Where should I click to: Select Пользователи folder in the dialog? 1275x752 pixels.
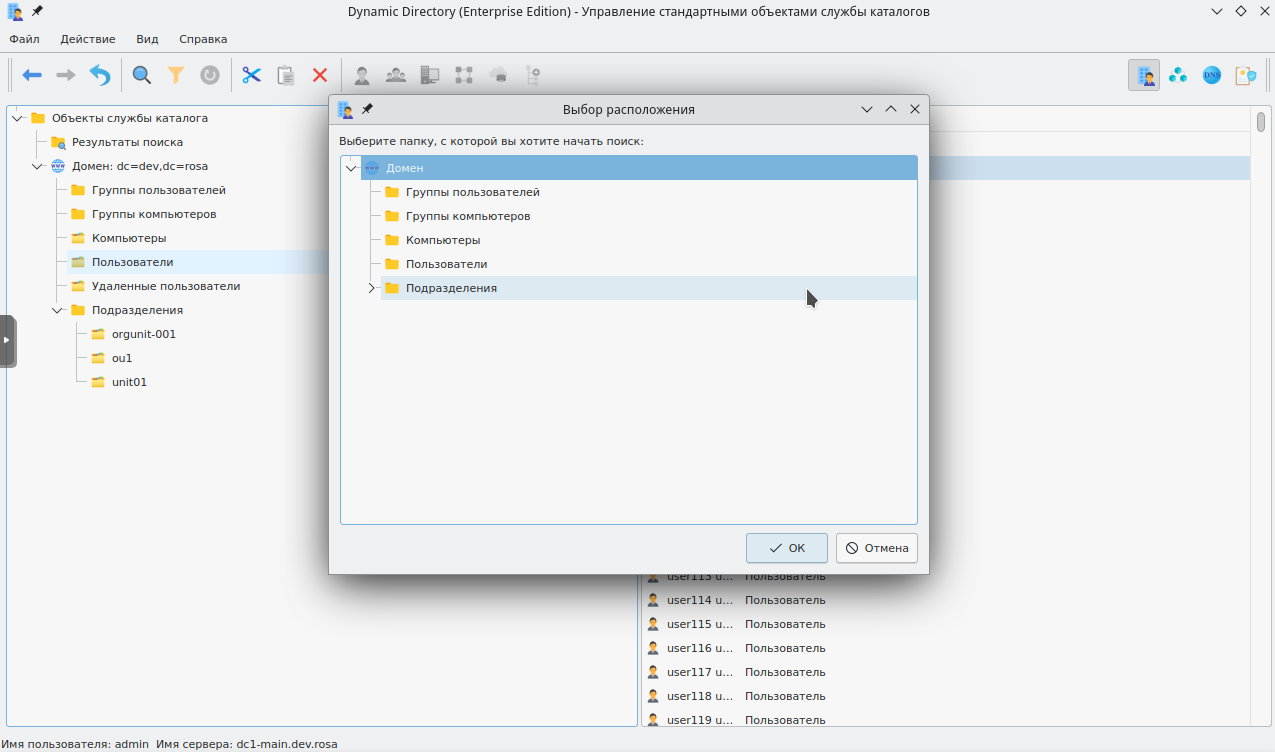[x=446, y=264]
